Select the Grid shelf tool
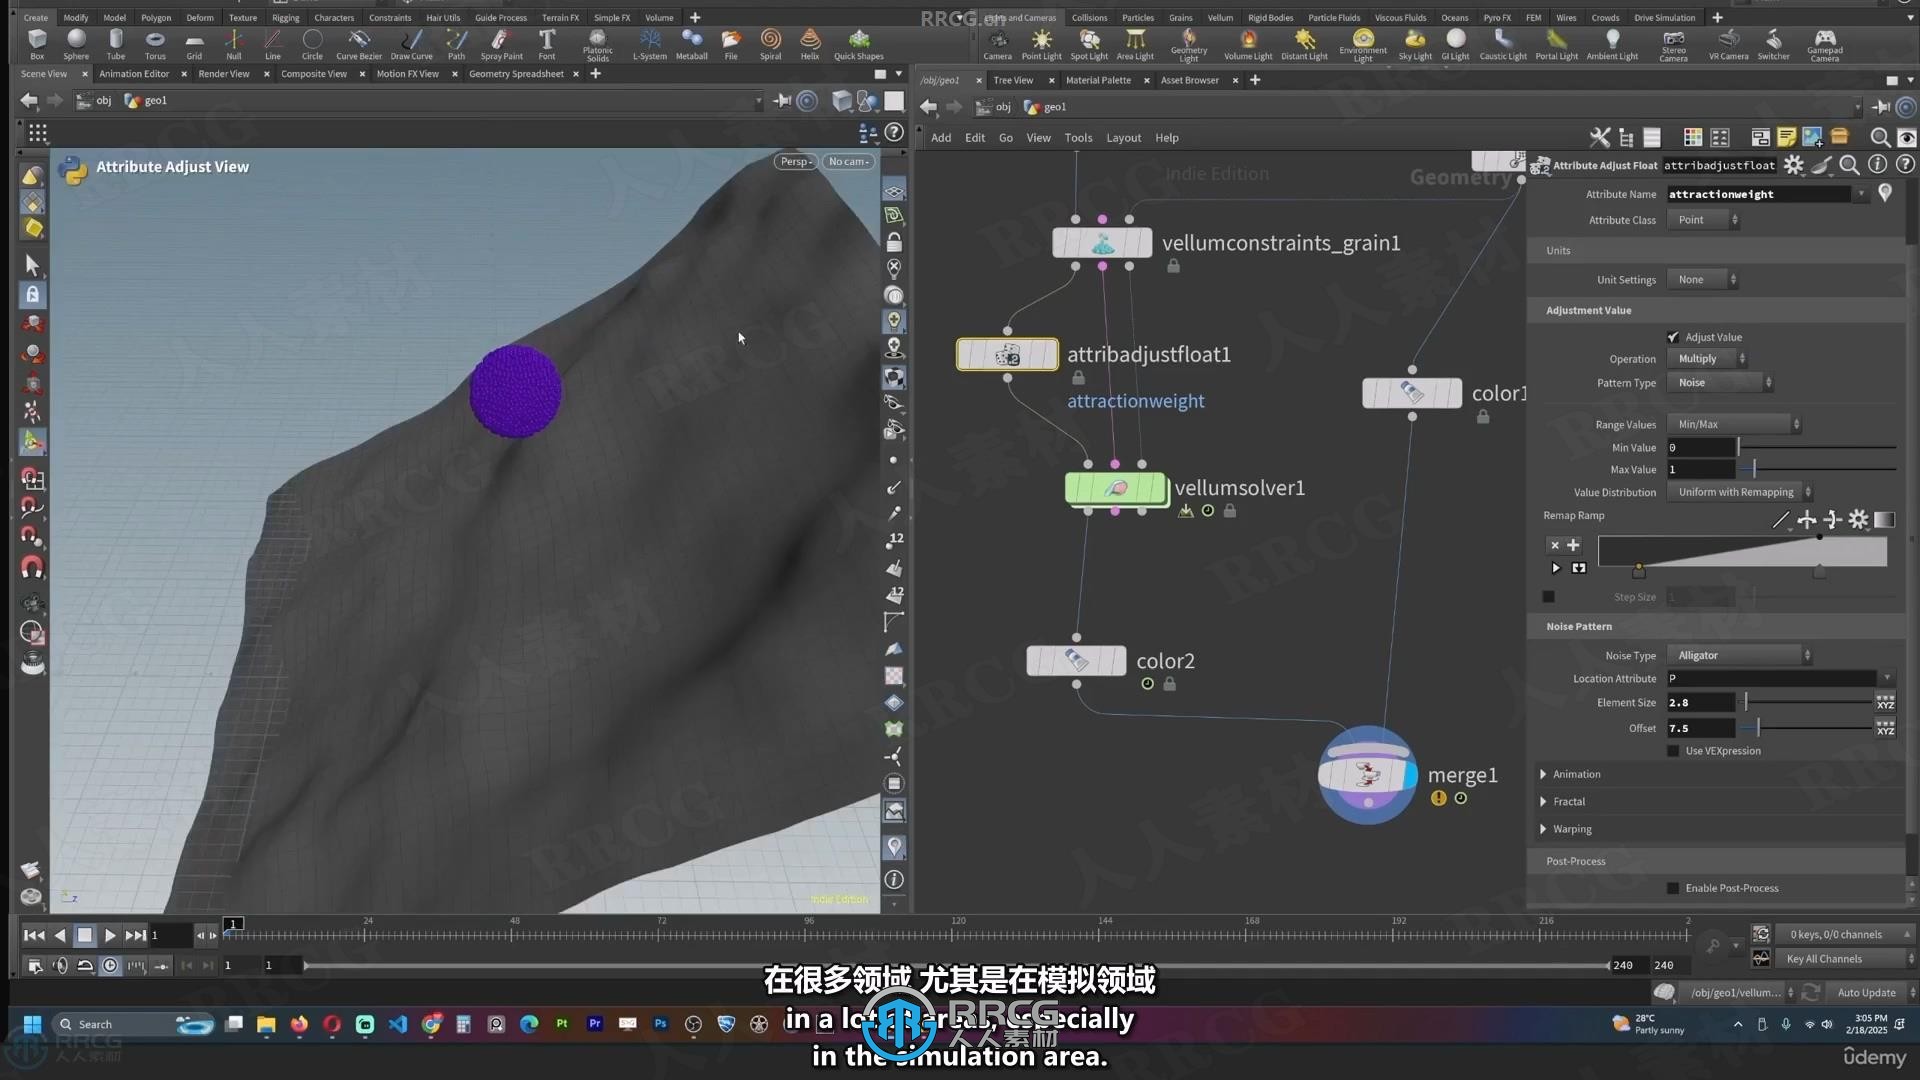The height and width of the screenshot is (1080, 1920). [x=194, y=44]
